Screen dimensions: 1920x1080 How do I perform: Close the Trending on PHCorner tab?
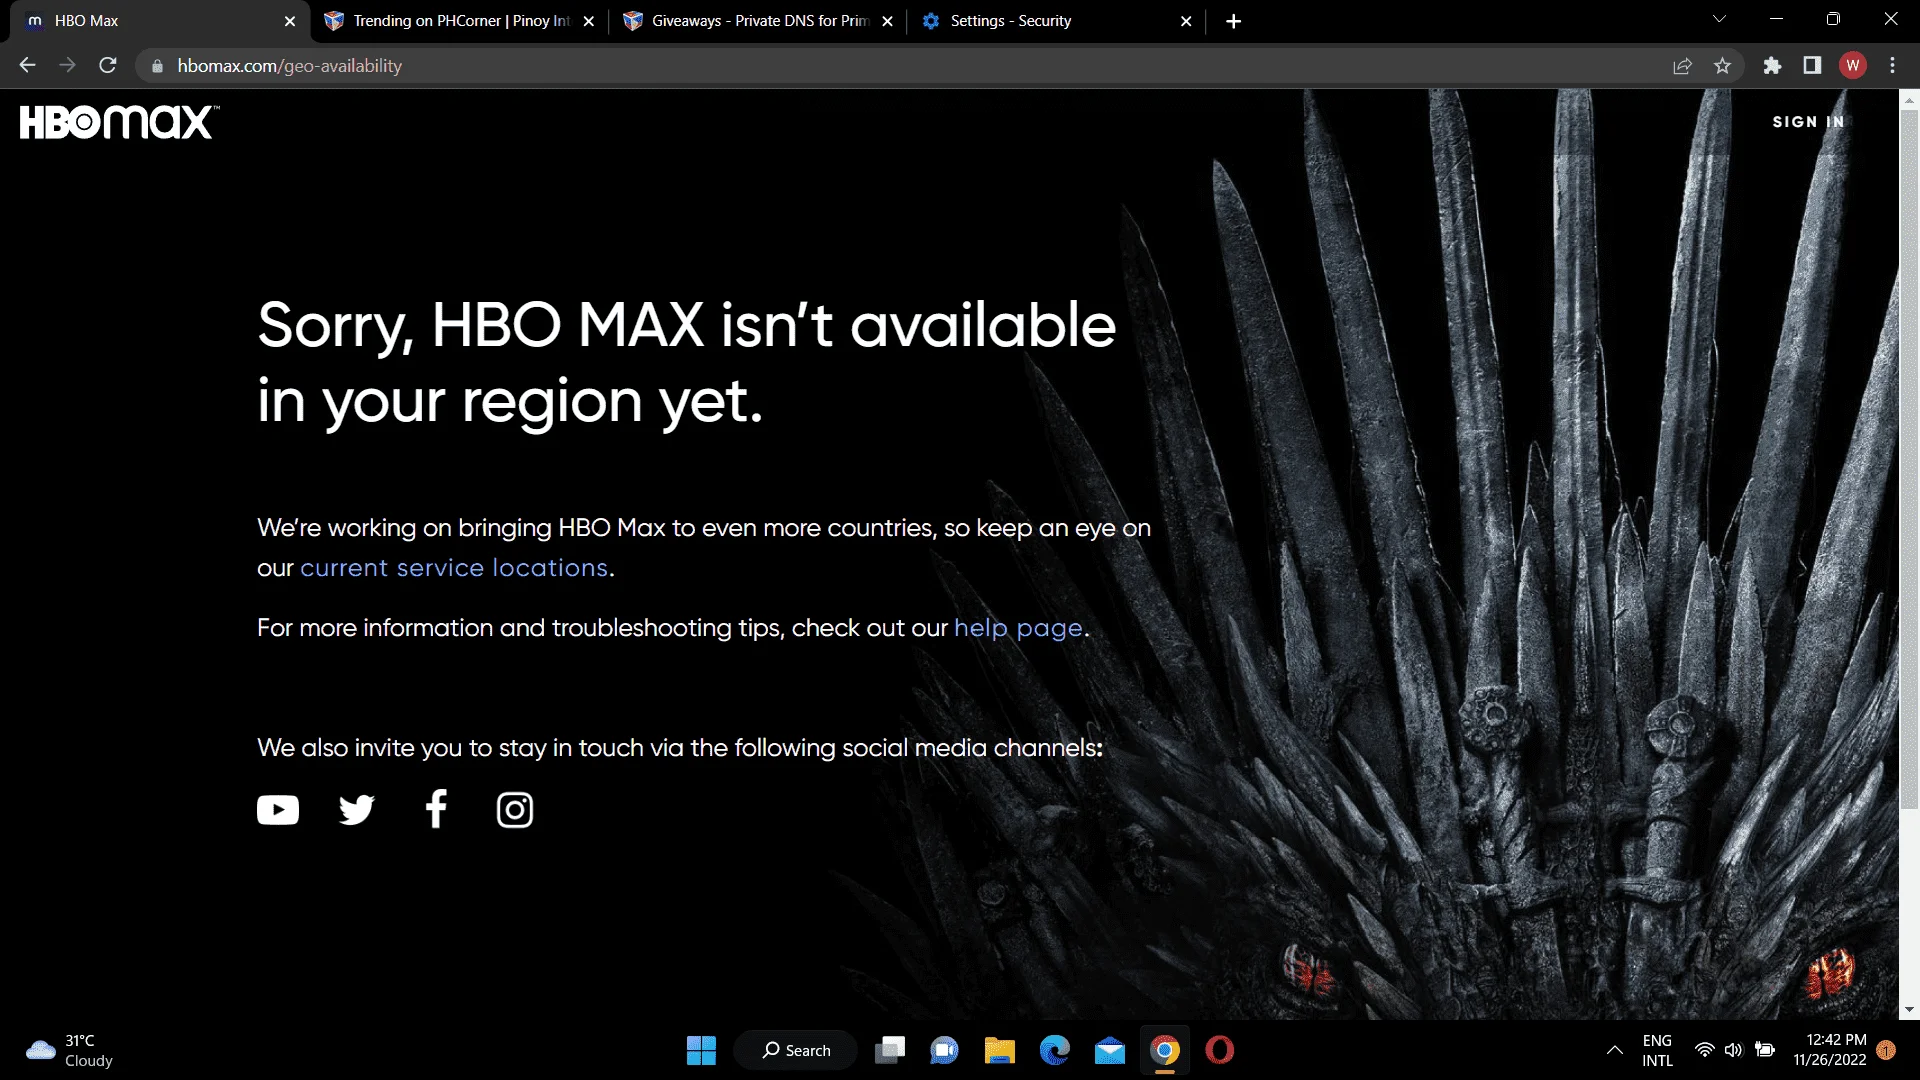pos(589,21)
